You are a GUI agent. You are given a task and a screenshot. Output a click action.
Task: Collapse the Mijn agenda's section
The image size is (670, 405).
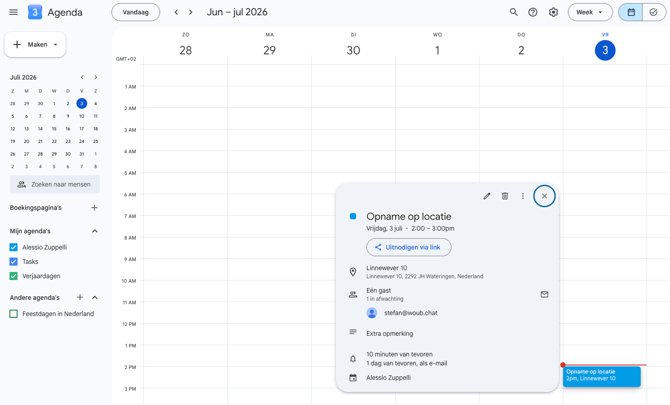95,231
